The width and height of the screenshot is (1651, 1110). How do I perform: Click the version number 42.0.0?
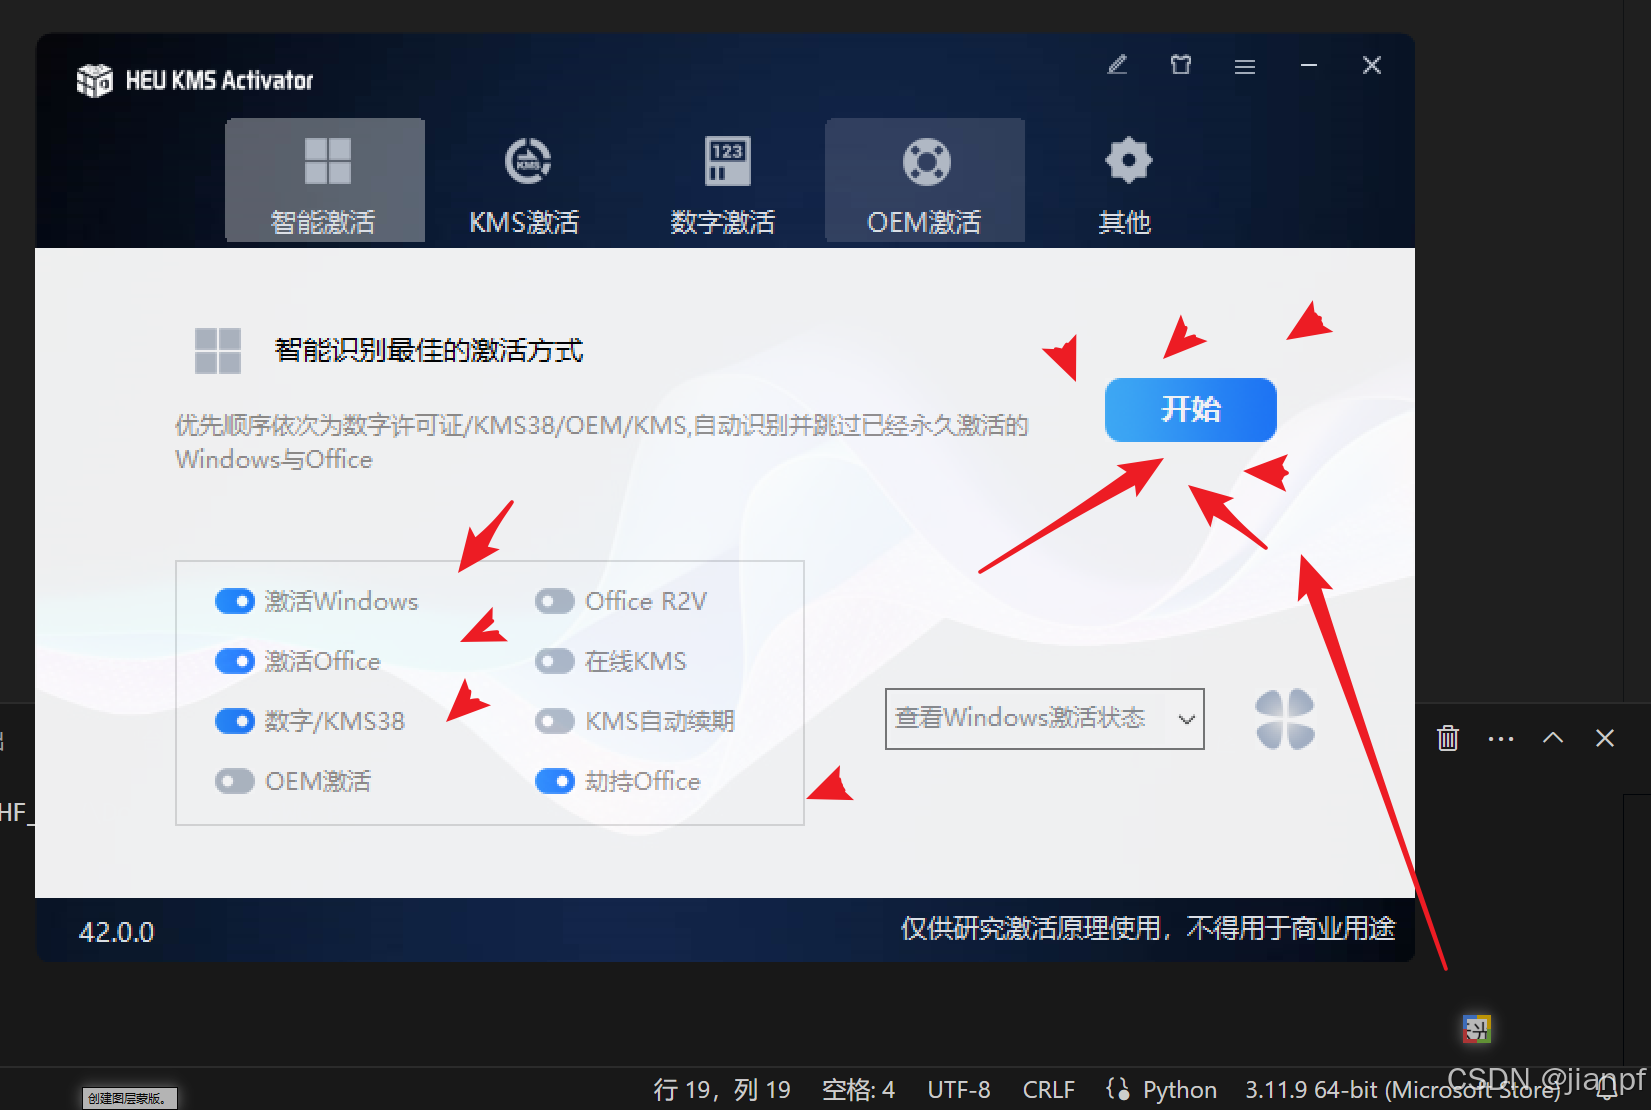tap(117, 932)
